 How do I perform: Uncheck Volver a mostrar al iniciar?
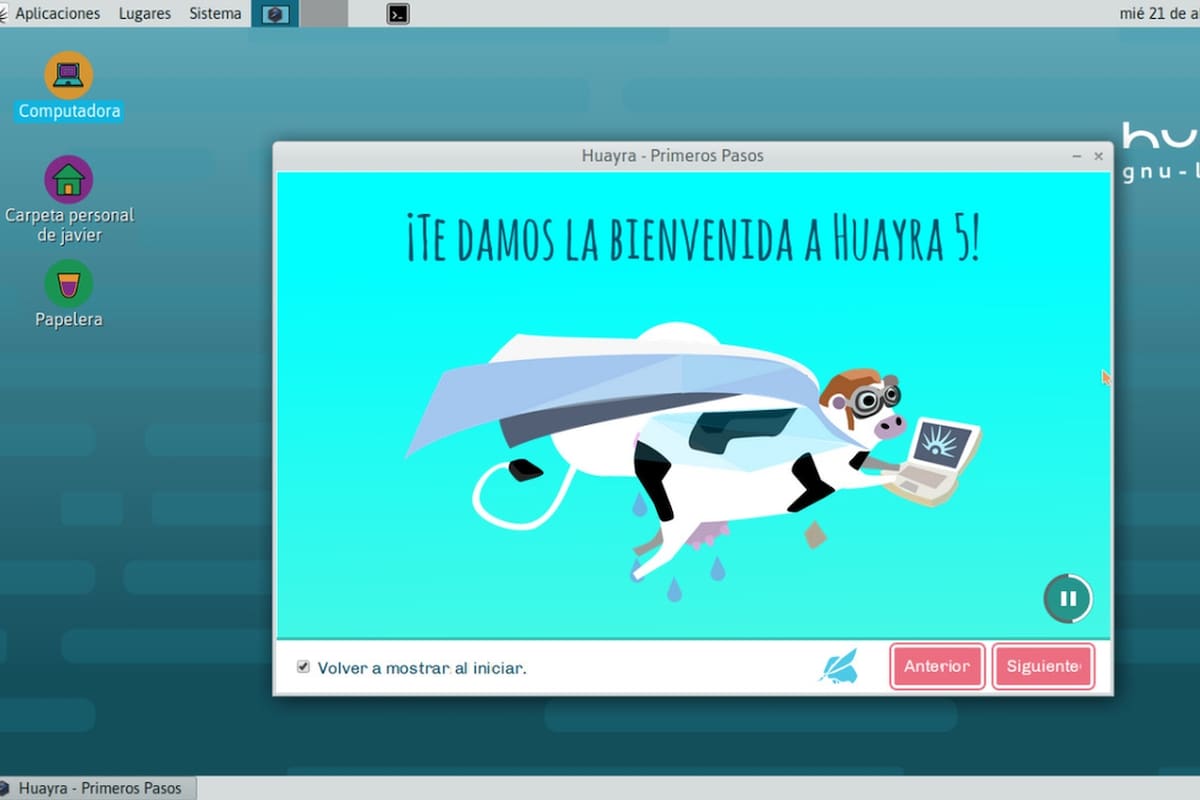point(302,666)
